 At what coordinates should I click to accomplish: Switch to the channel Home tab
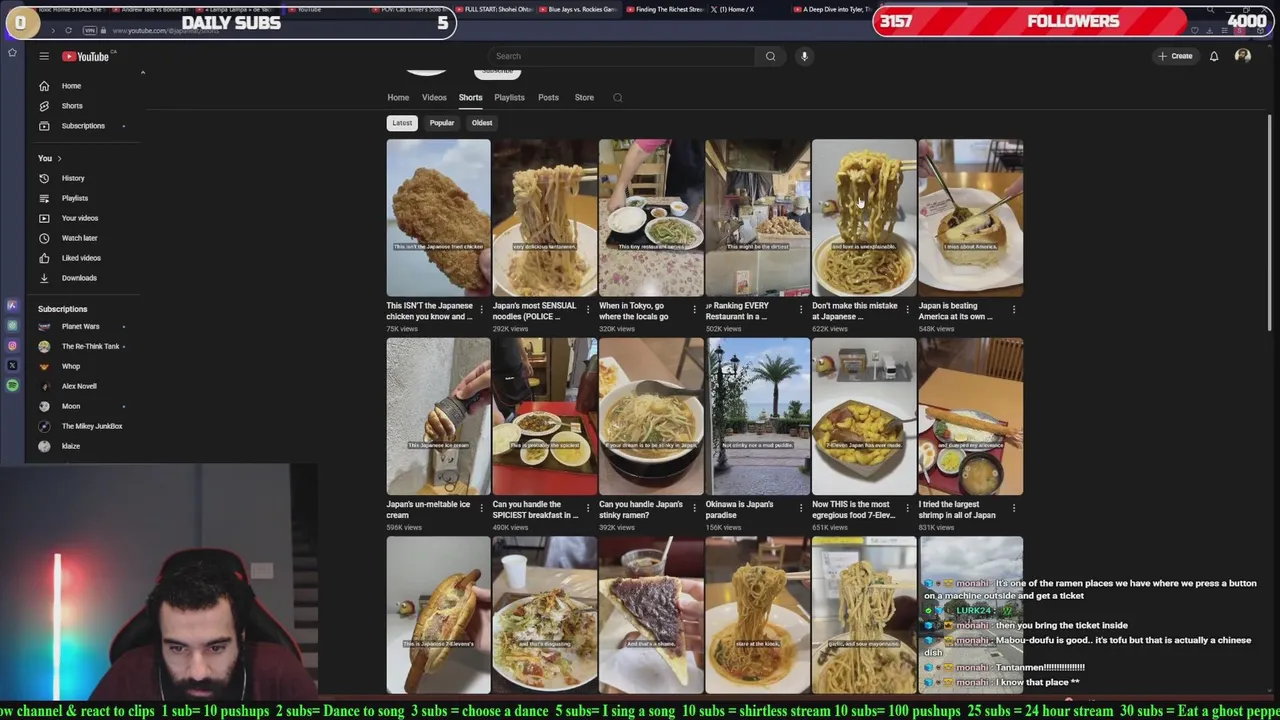pos(398,98)
